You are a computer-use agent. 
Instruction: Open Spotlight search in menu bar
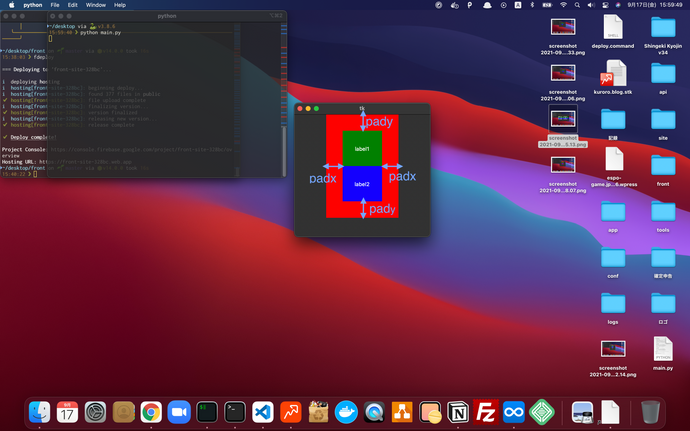click(x=577, y=5)
